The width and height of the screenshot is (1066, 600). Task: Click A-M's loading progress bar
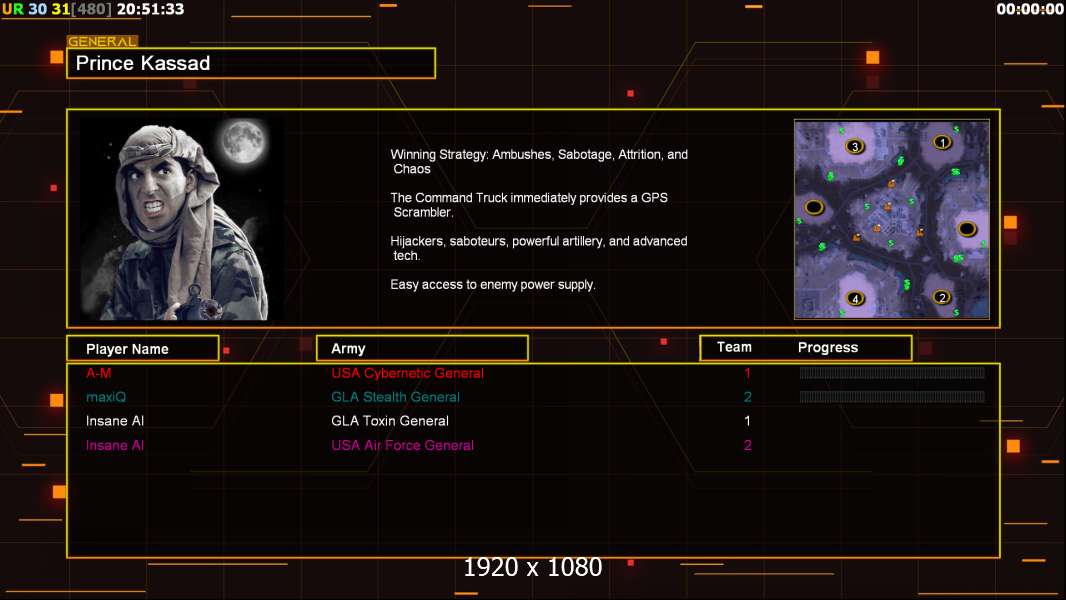pyautogui.click(x=892, y=372)
